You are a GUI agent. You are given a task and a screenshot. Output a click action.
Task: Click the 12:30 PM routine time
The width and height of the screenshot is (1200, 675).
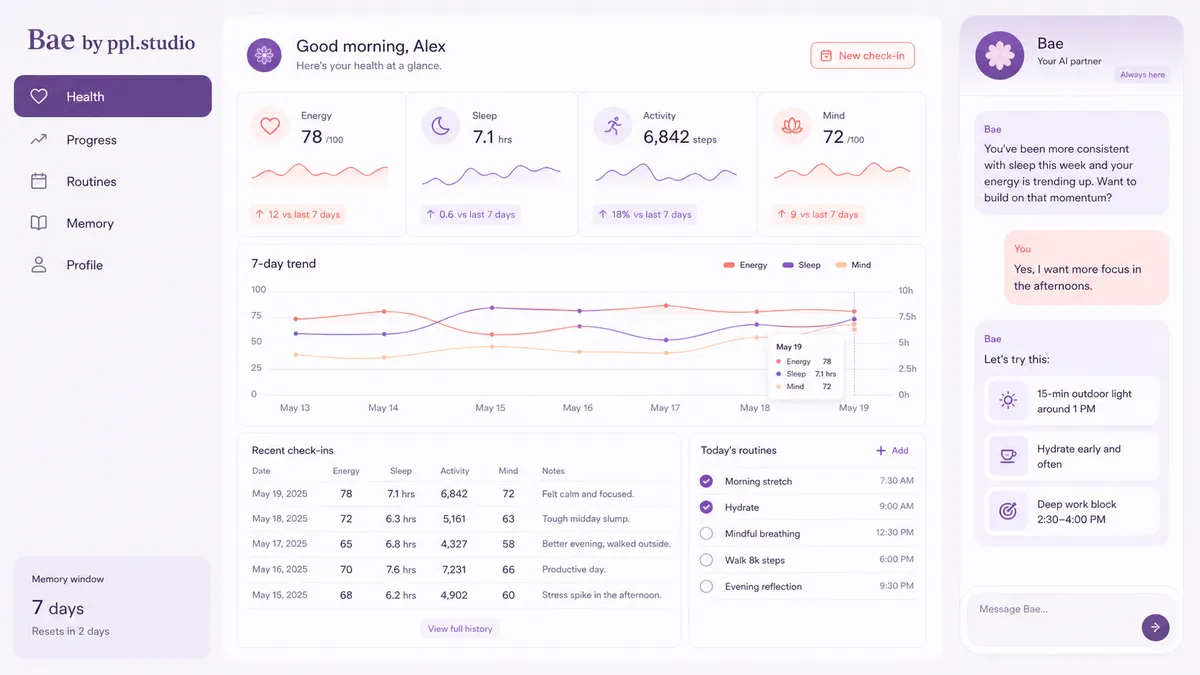click(895, 533)
